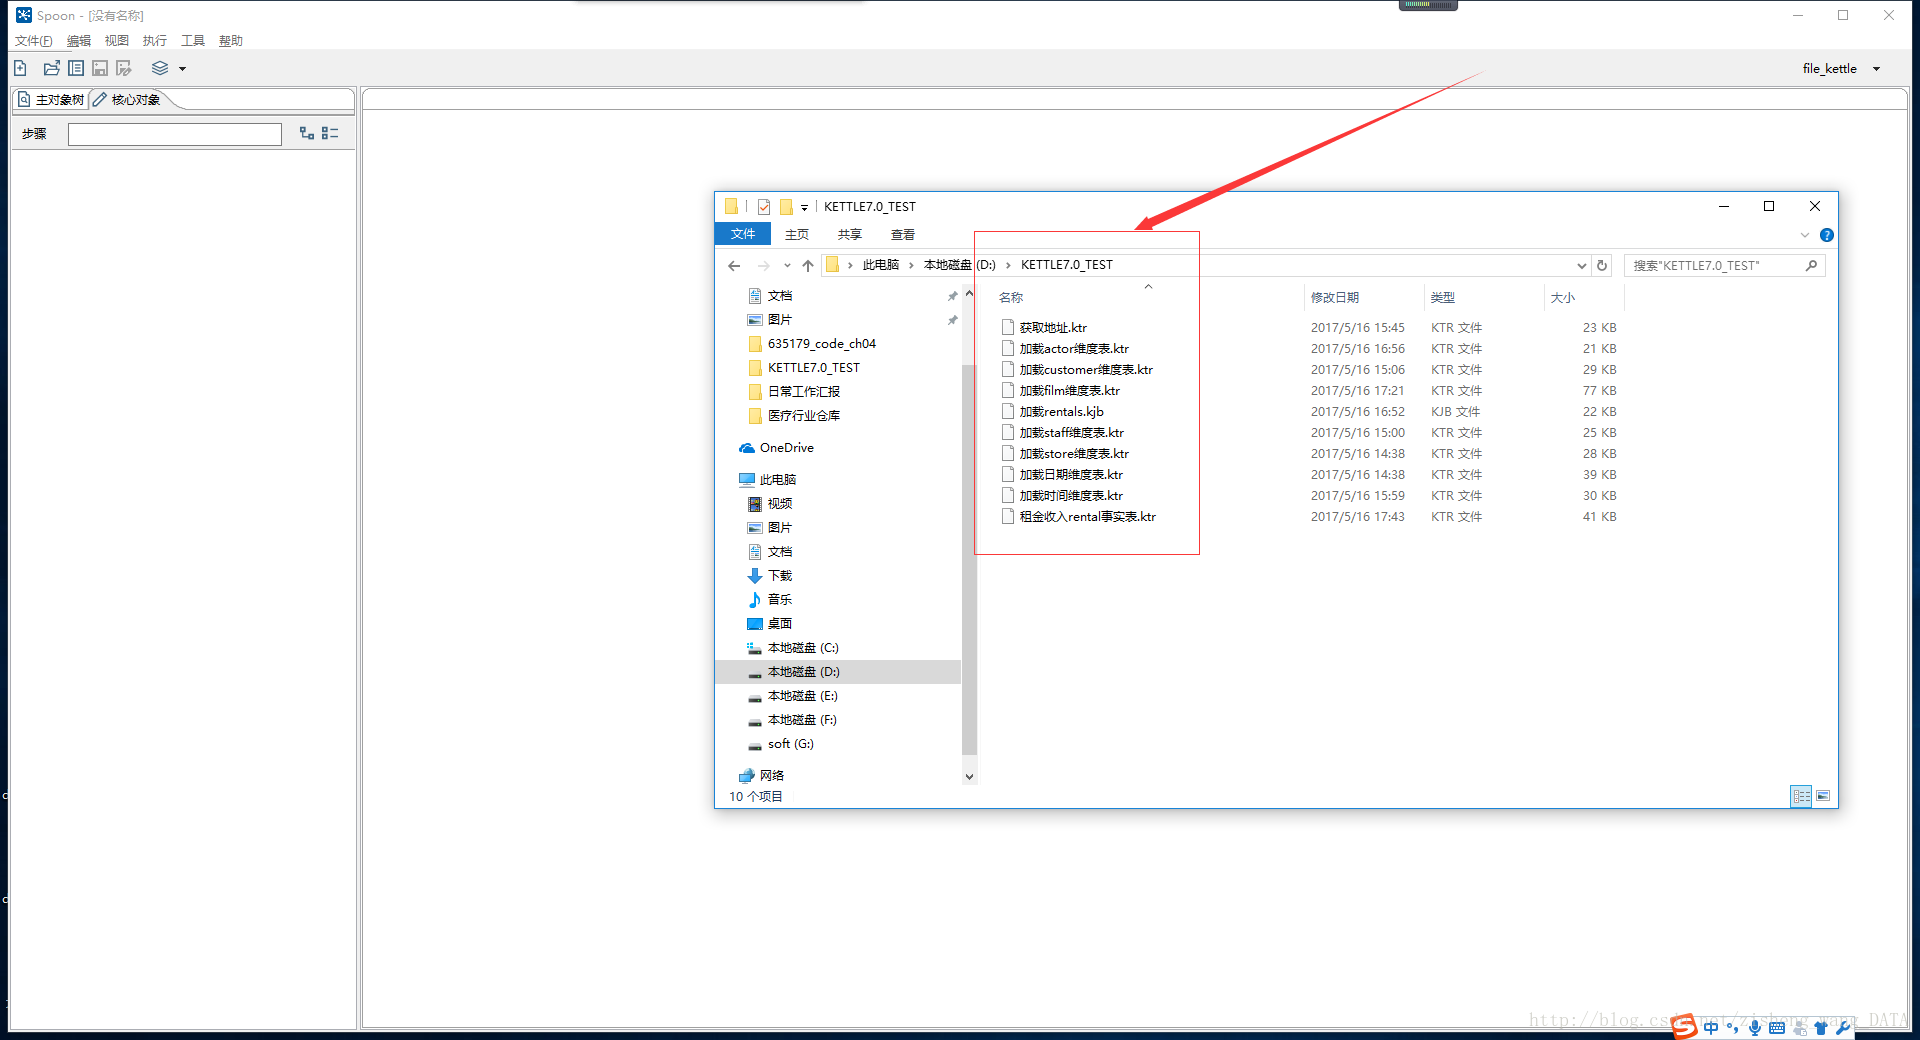Image resolution: width=1920 pixels, height=1040 pixels.
Task: Select 日常工作汇报 folder in navigation pane
Action: click(x=803, y=392)
